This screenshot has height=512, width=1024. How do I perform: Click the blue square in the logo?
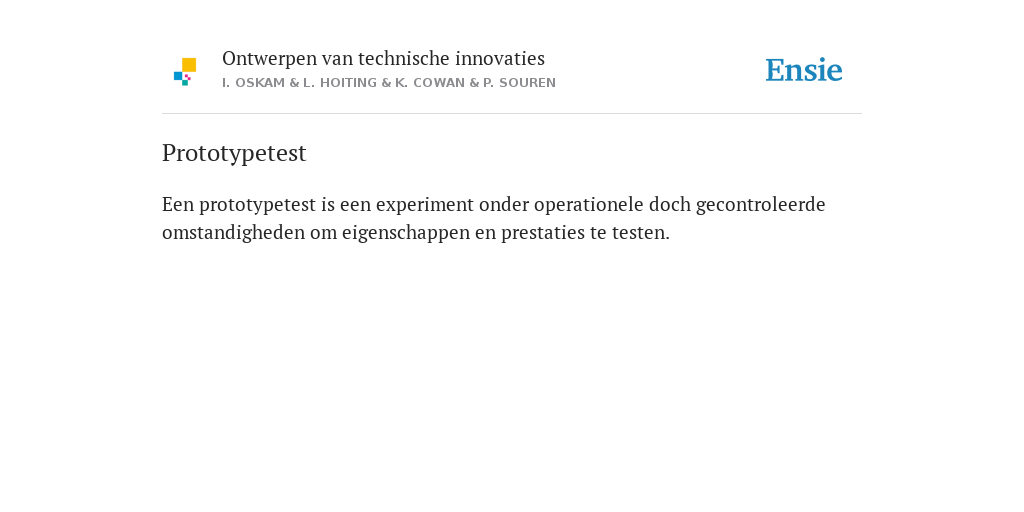coord(178,76)
